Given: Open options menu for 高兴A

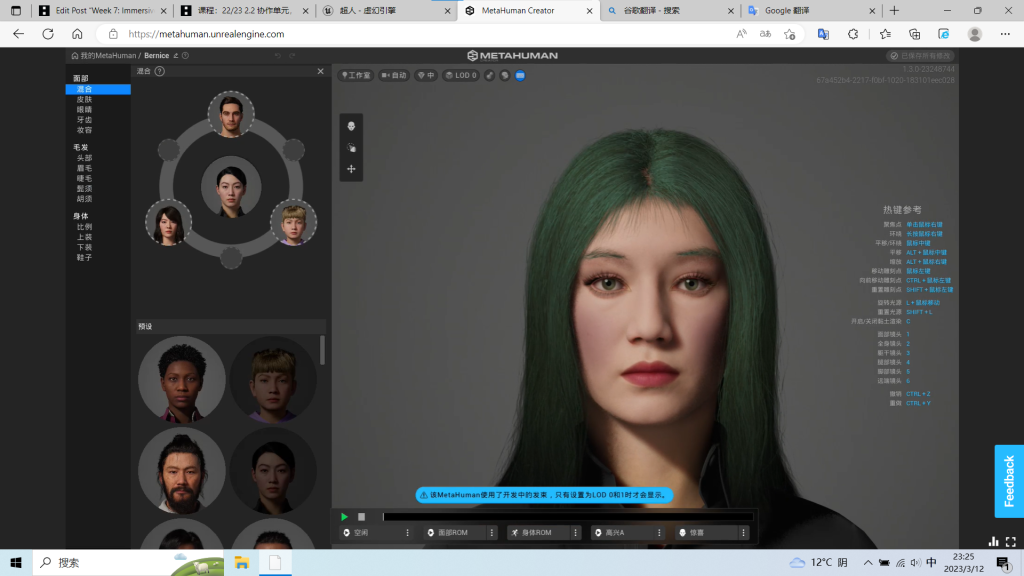Looking at the screenshot, I should [660, 533].
